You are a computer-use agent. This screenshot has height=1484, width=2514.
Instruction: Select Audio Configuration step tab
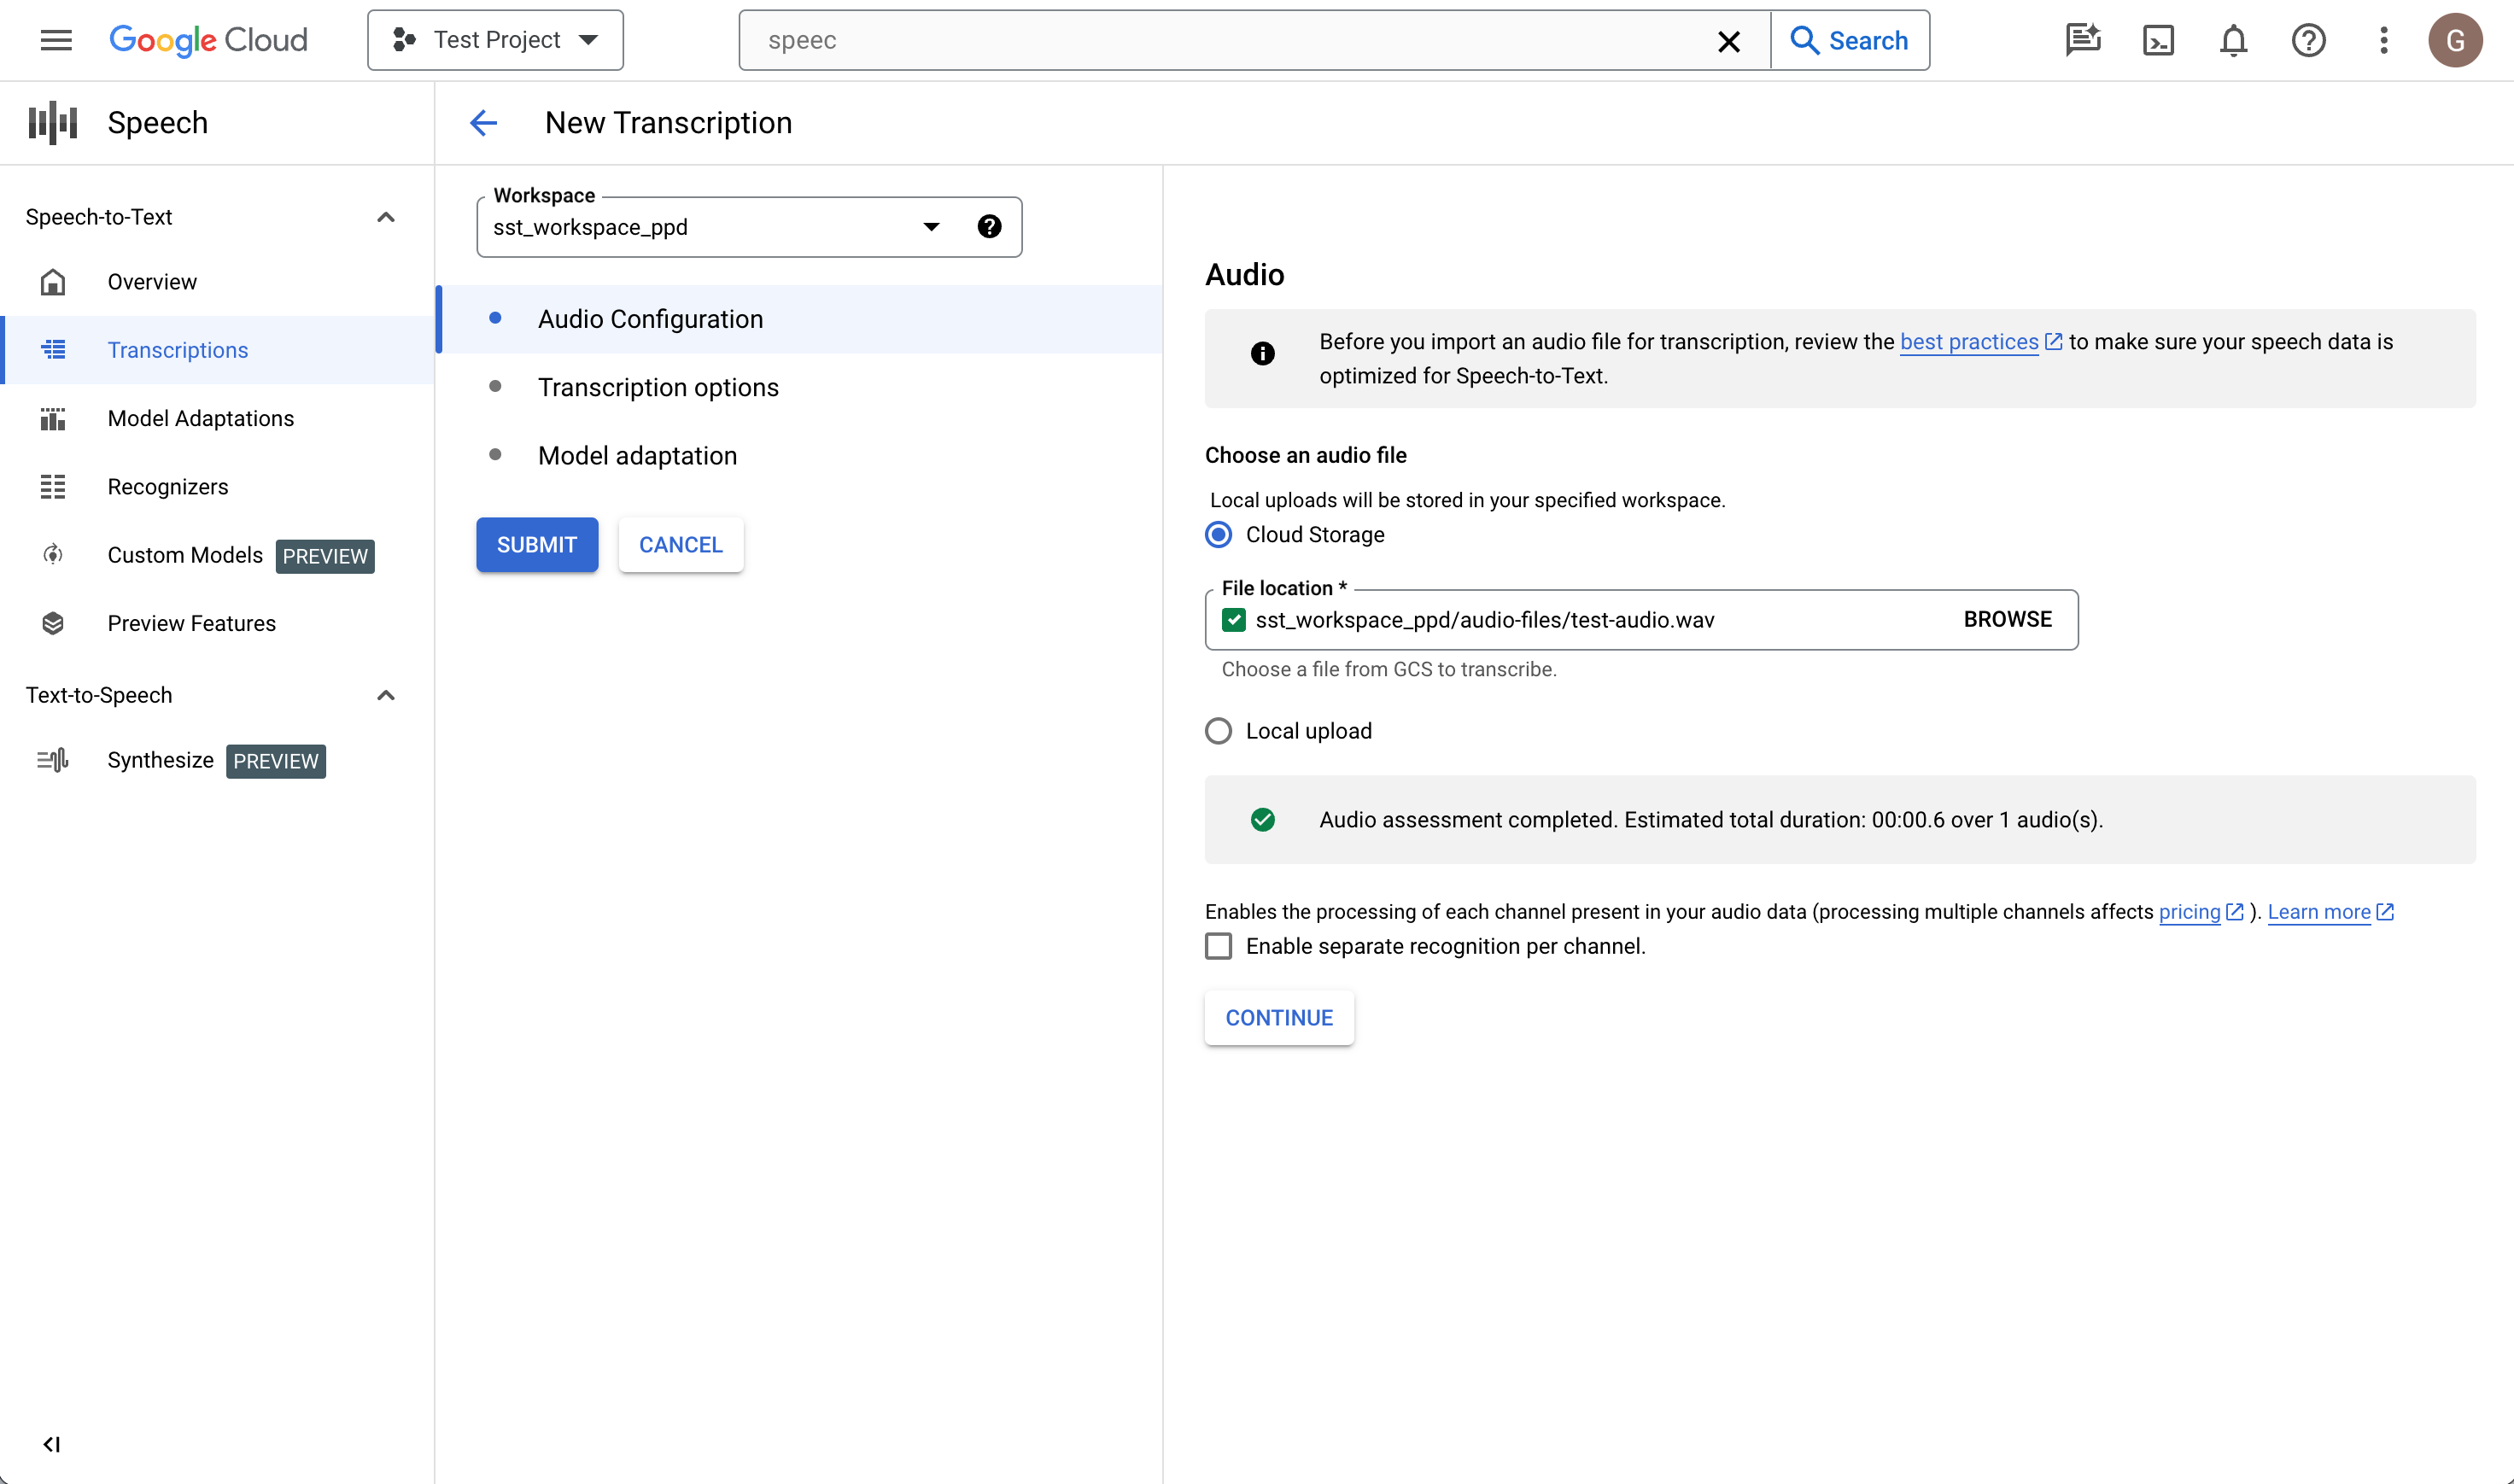[x=650, y=318]
